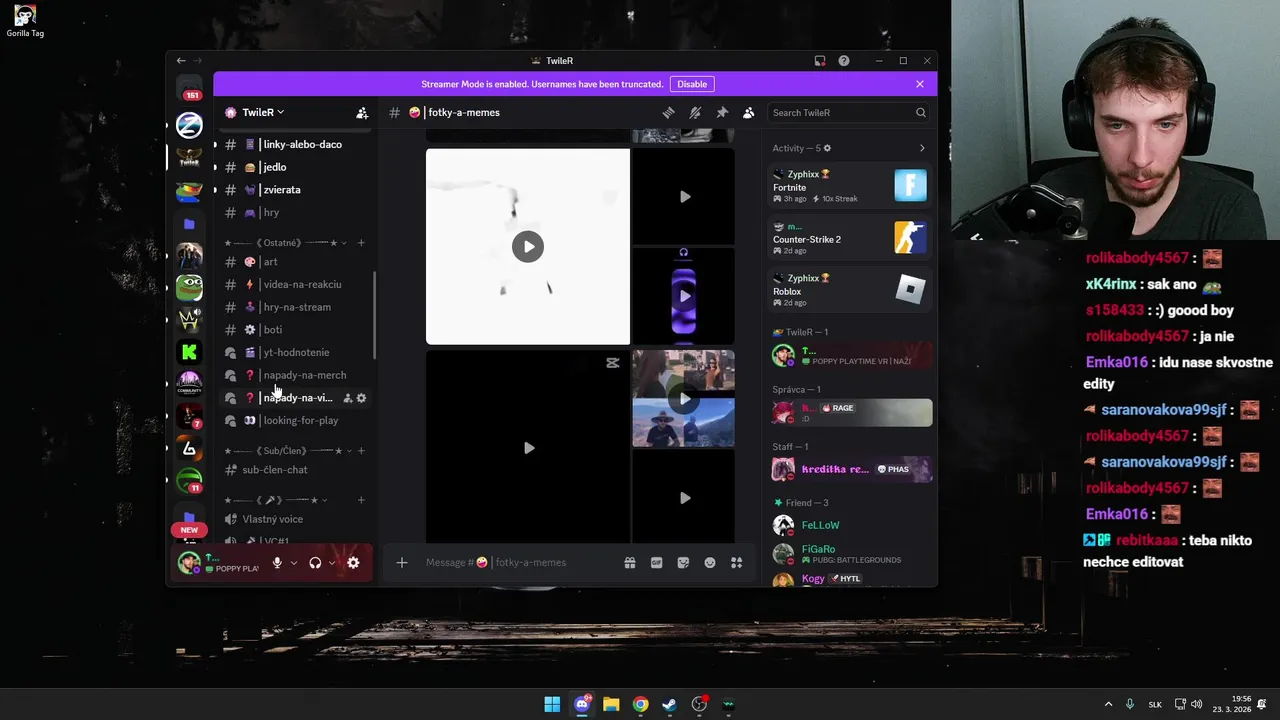Click the plus attachment button in message bar
The height and width of the screenshot is (720, 1280).
[x=402, y=563]
